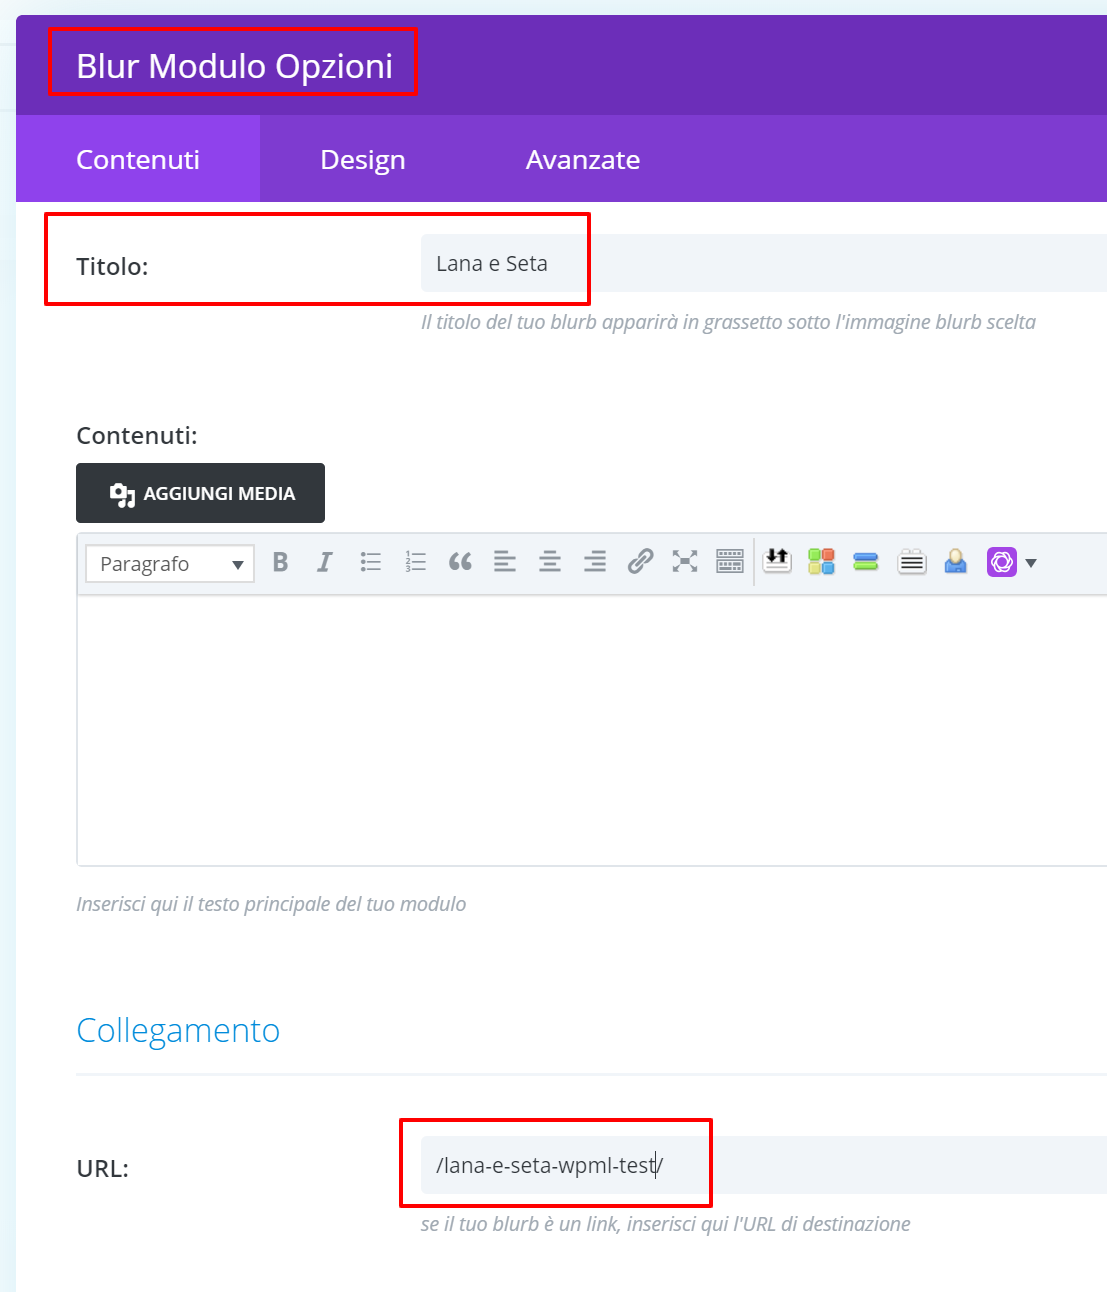
Task: Show the extra toolbar row (keyboard icon)
Action: click(x=730, y=562)
